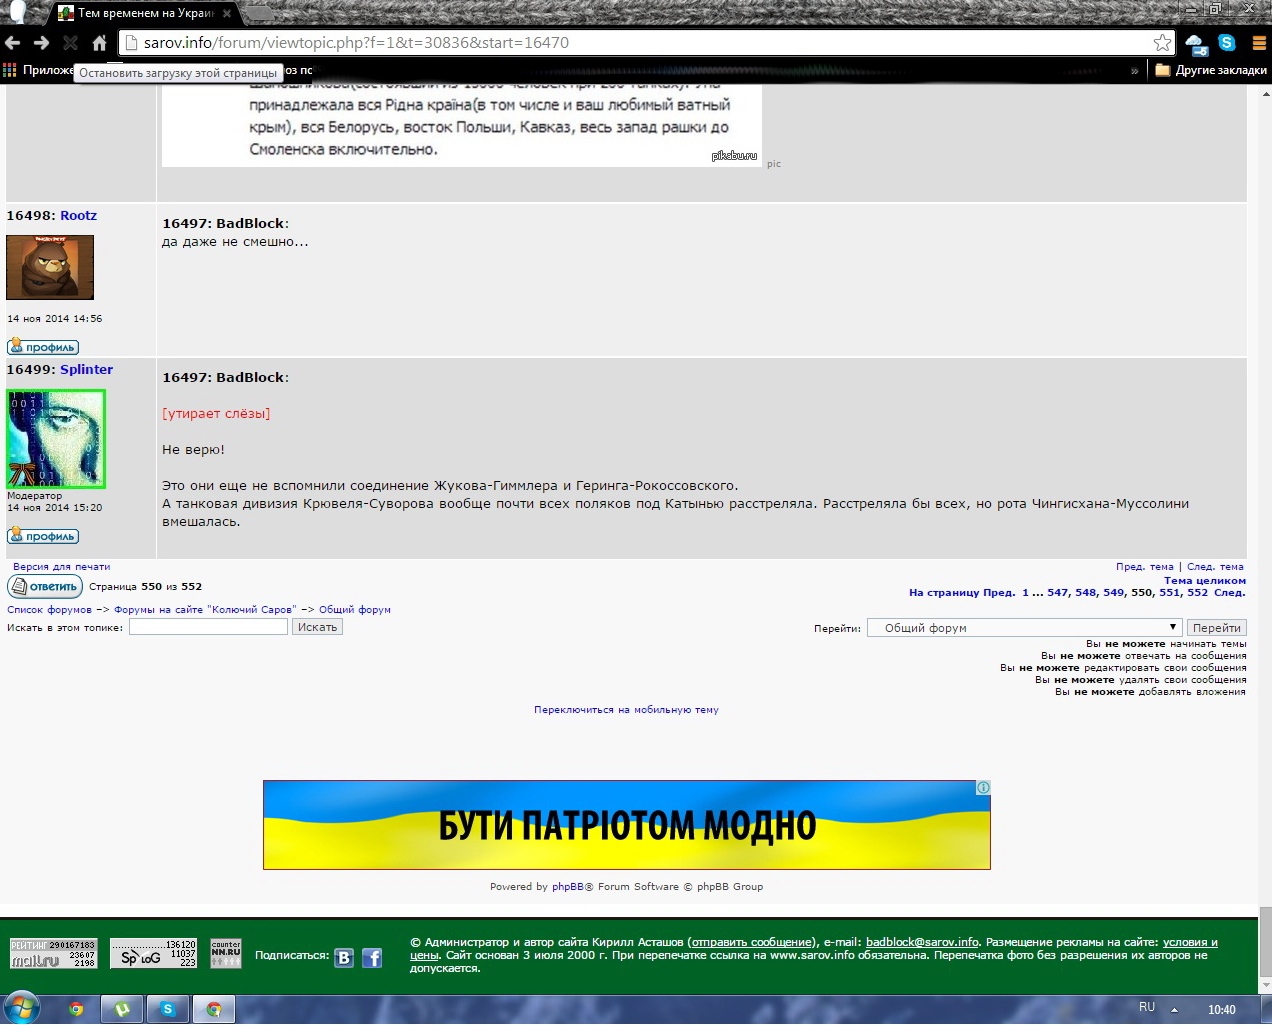Click the browser back arrow
The height and width of the screenshot is (1031, 1272).
[13, 43]
